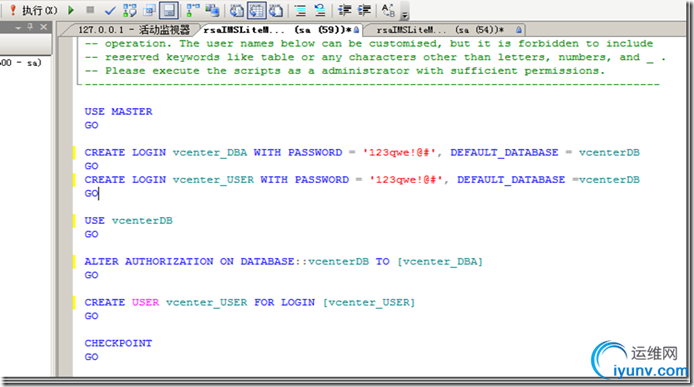This screenshot has height=387, width=694.
Task: Click the 'USE vcenterDB' line
Action: tap(128, 221)
